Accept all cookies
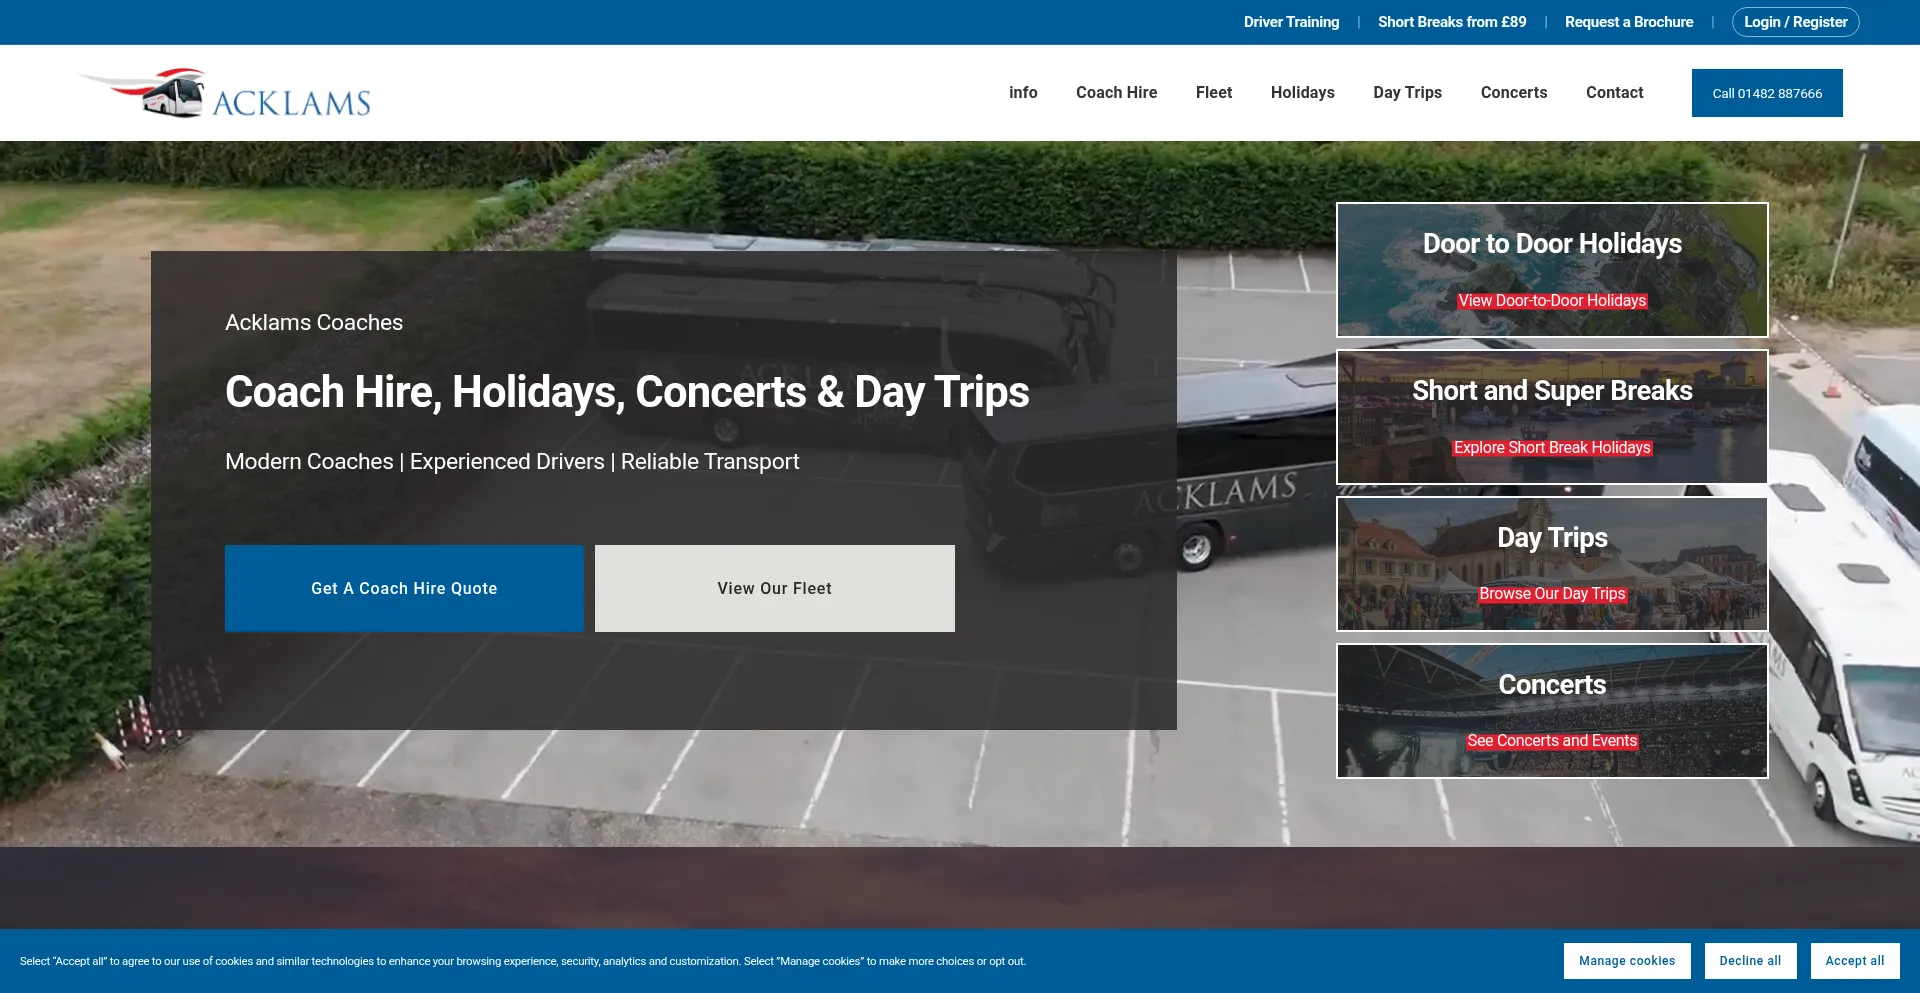1920x993 pixels. [1855, 961]
